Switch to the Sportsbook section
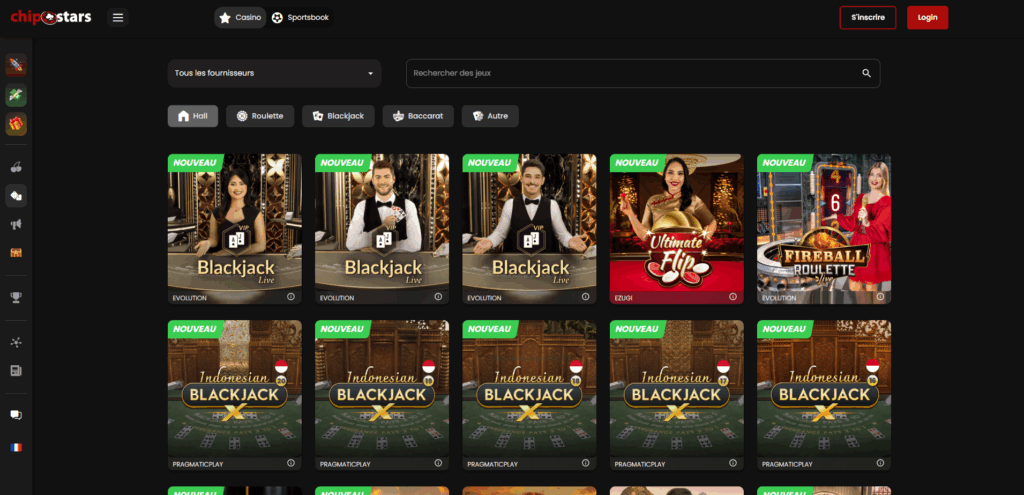Image resolution: width=1024 pixels, height=495 pixels. pos(301,18)
